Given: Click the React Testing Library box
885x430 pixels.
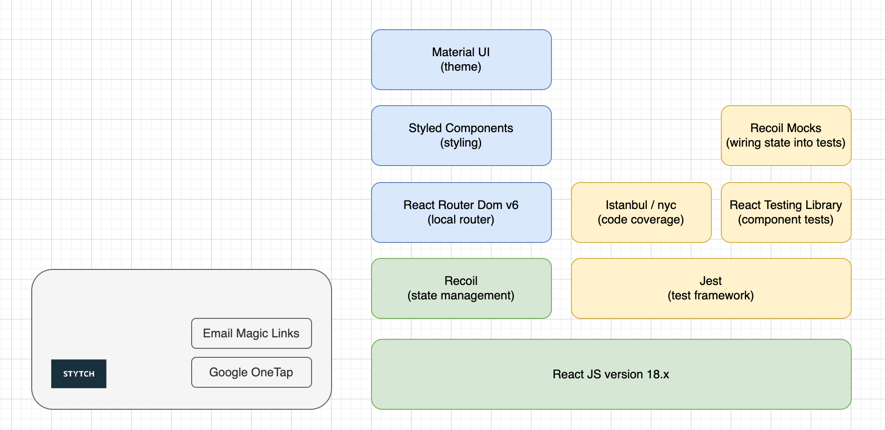Looking at the screenshot, I should pyautogui.click(x=786, y=212).
